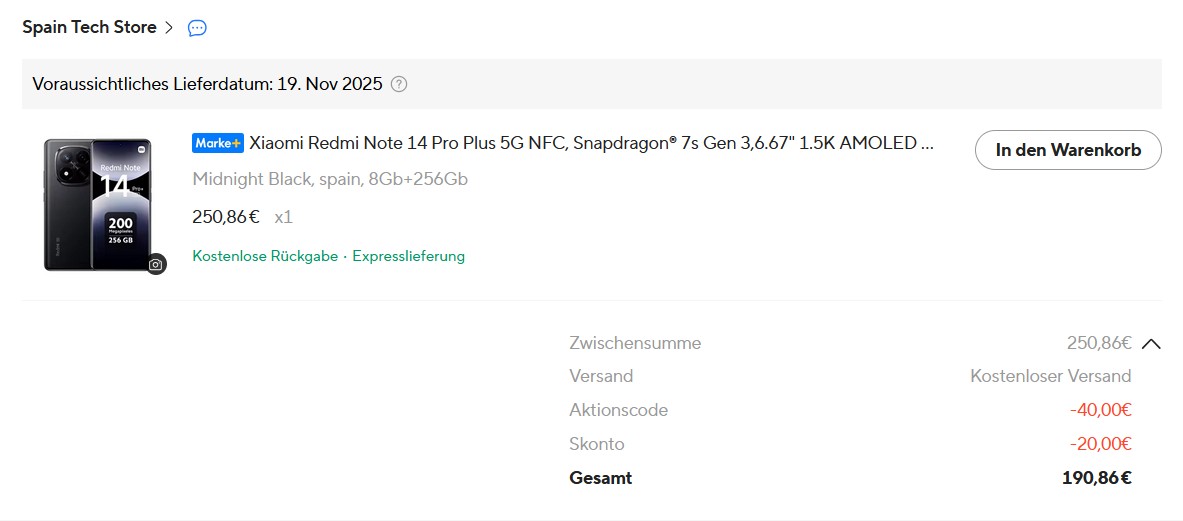Open Spain Tech Store page
Viewport: 1183px width, 521px height.
pyautogui.click(x=89, y=28)
